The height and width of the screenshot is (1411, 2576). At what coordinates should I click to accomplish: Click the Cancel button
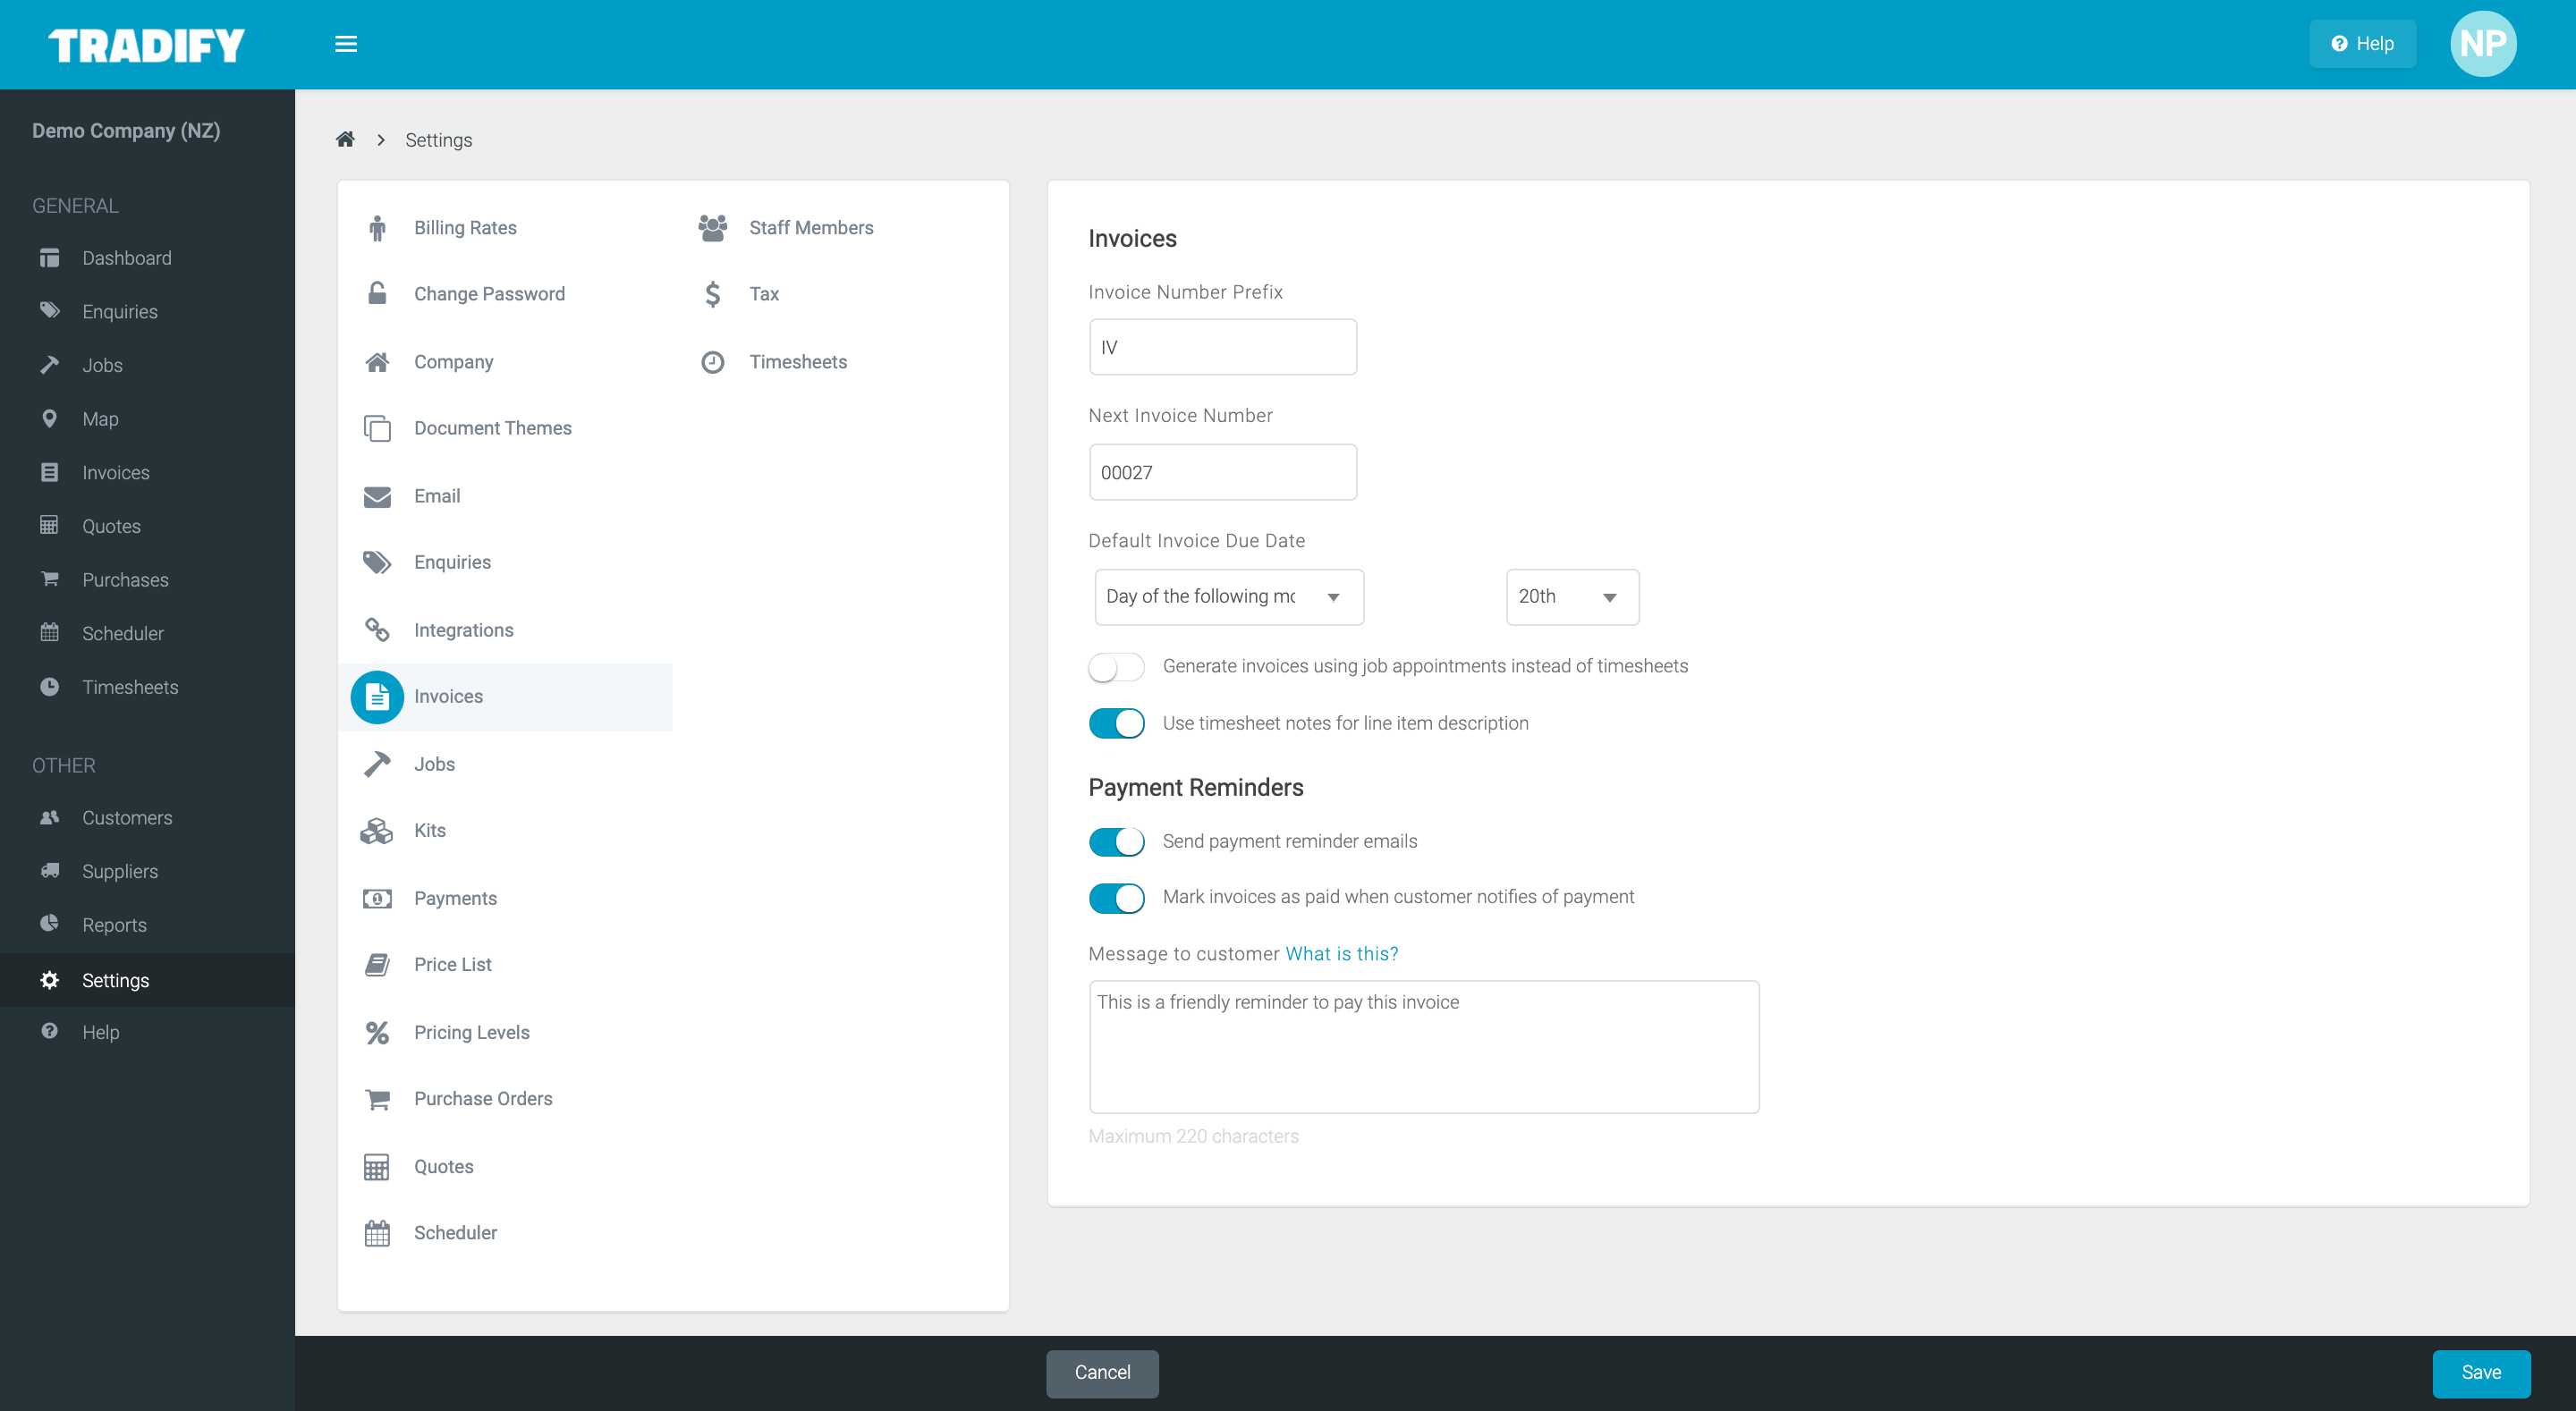tap(1102, 1373)
